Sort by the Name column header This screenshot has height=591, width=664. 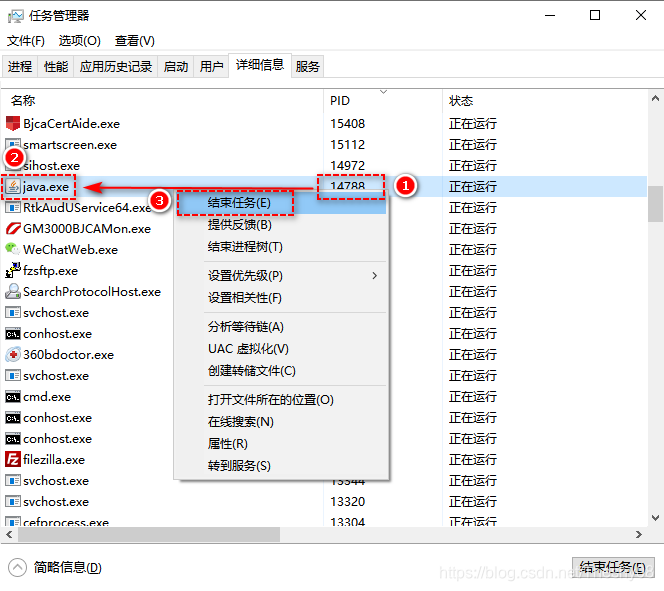[163, 101]
